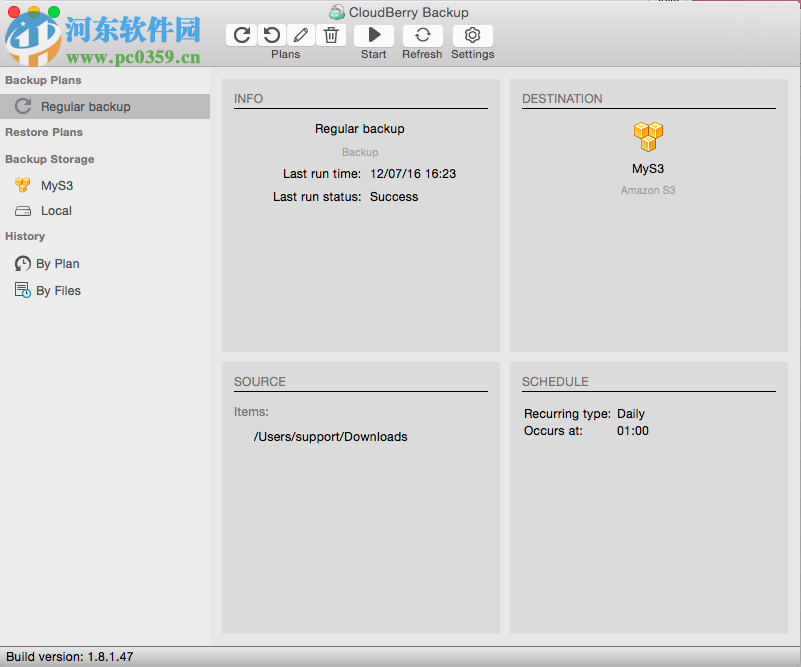Image resolution: width=801 pixels, height=667 pixels.
Task: Edit the backup plan with the pencil icon
Action: coord(300,35)
